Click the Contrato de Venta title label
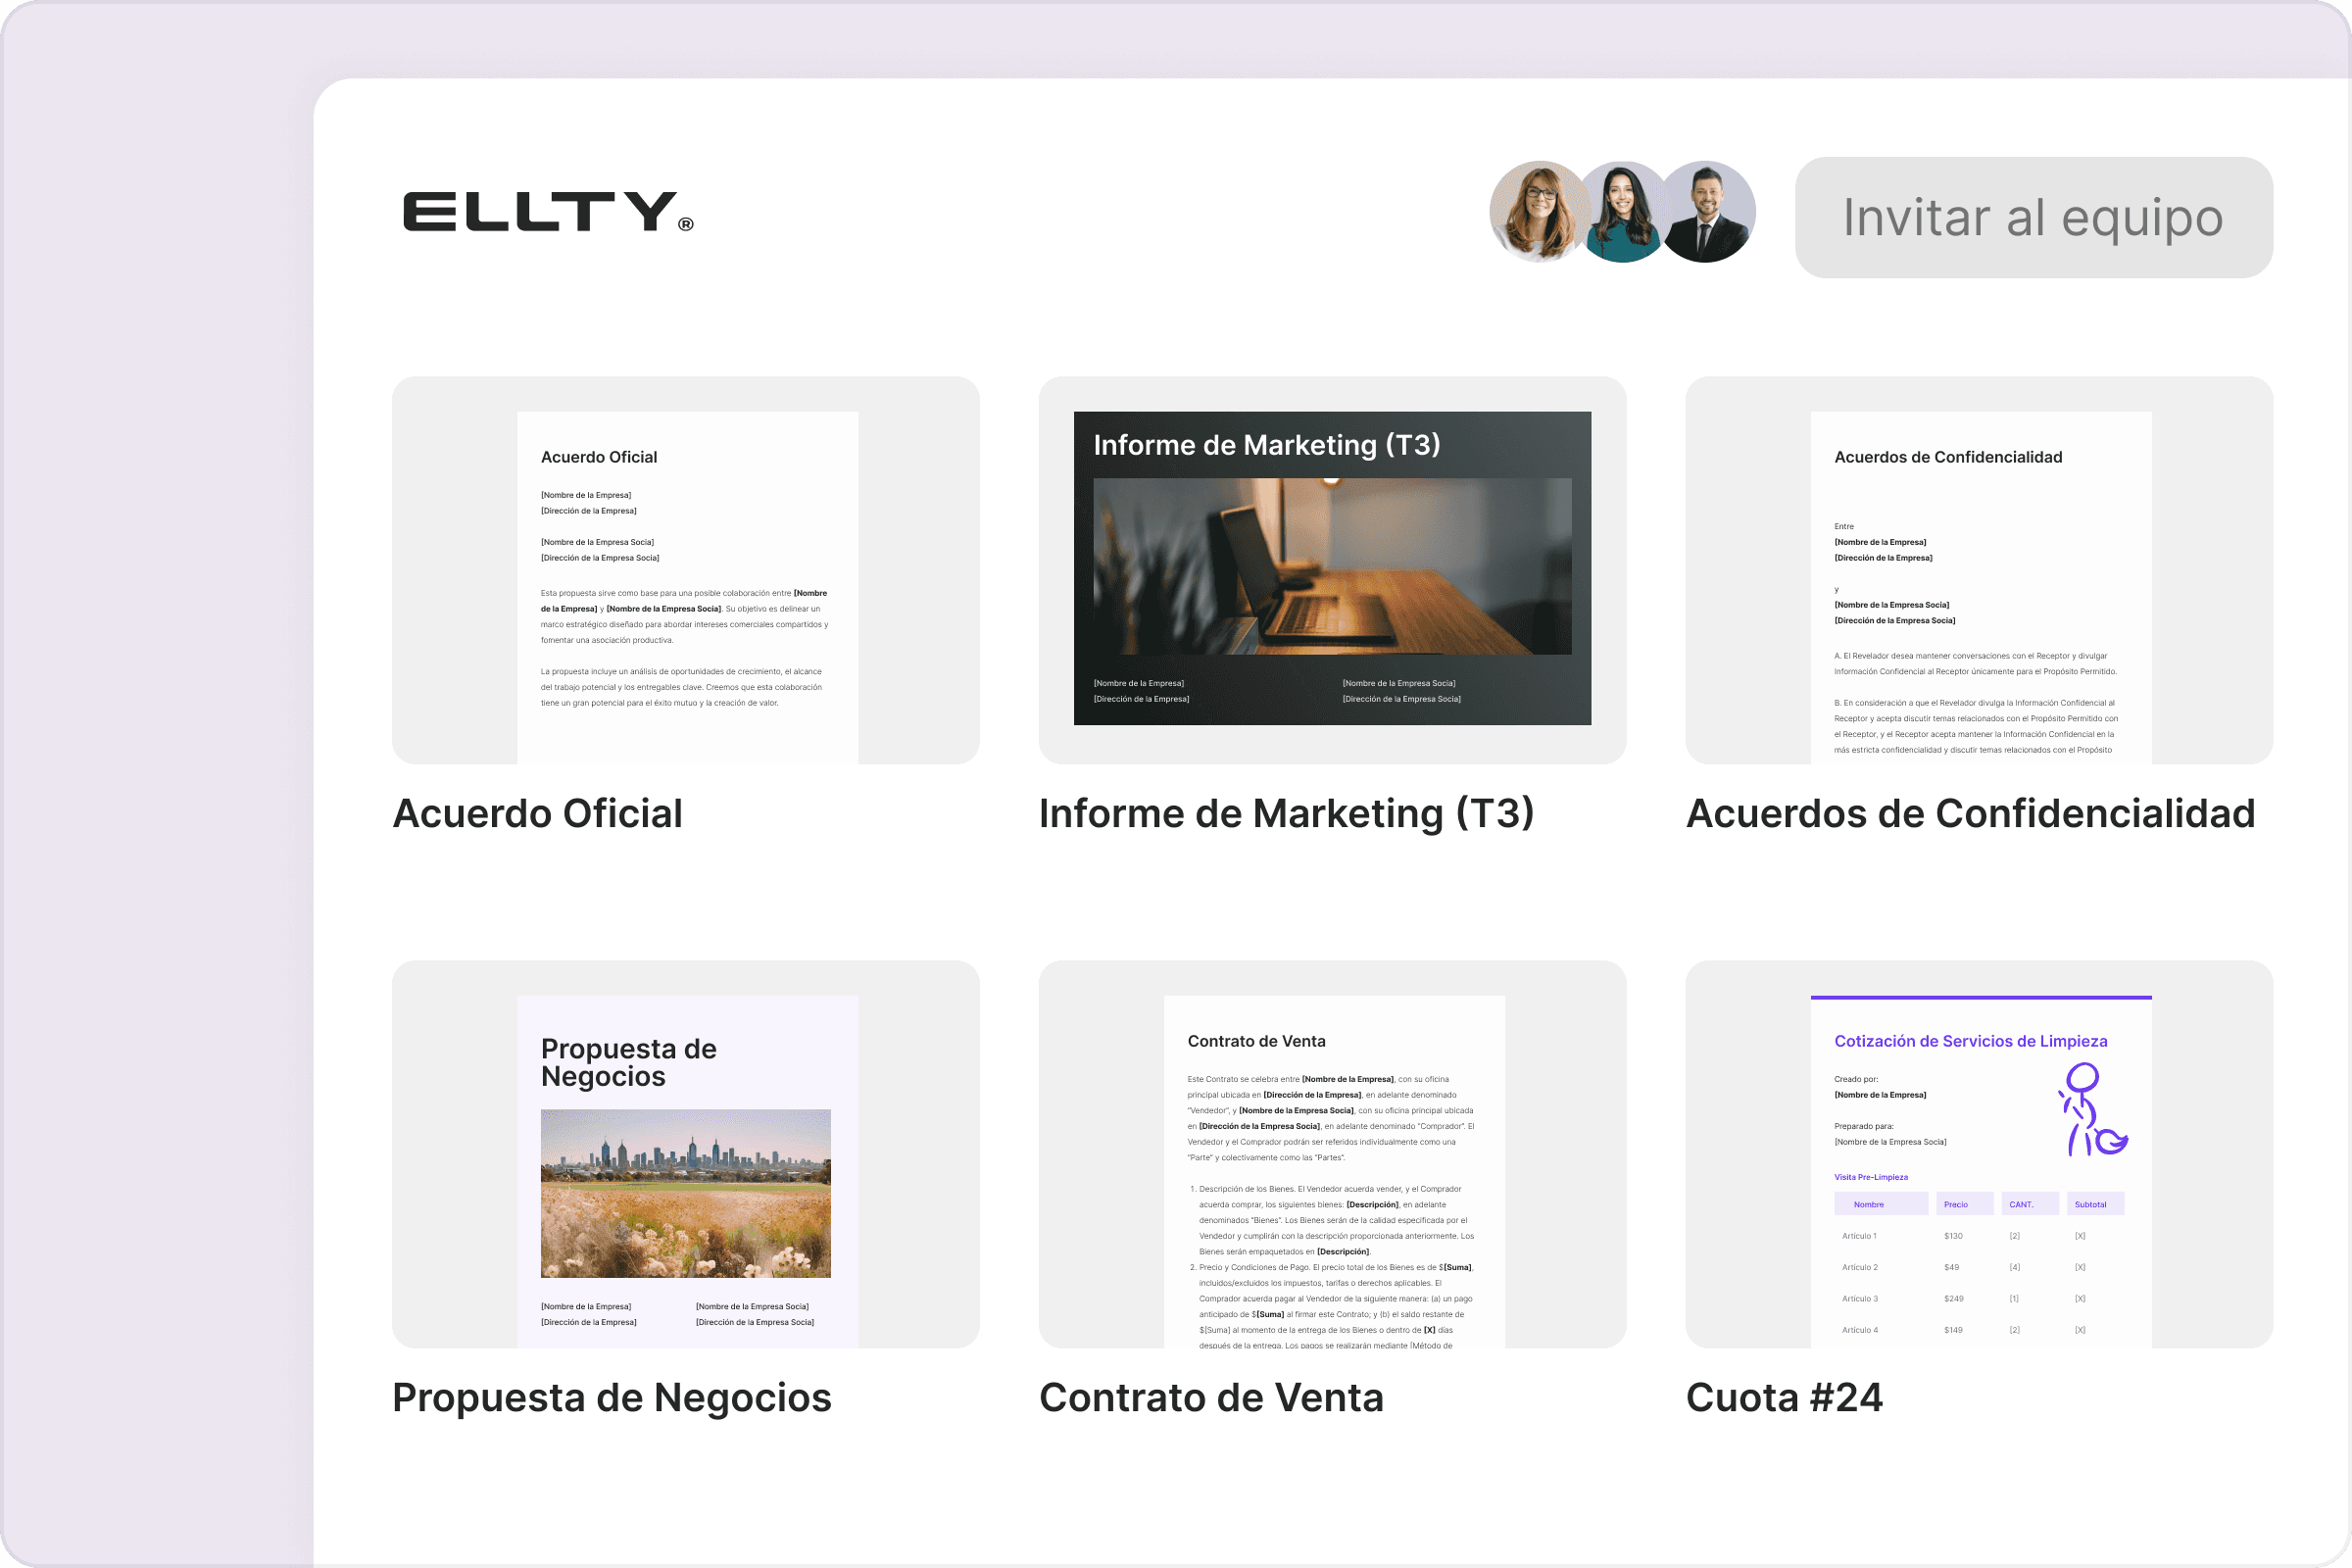 point(1211,1397)
